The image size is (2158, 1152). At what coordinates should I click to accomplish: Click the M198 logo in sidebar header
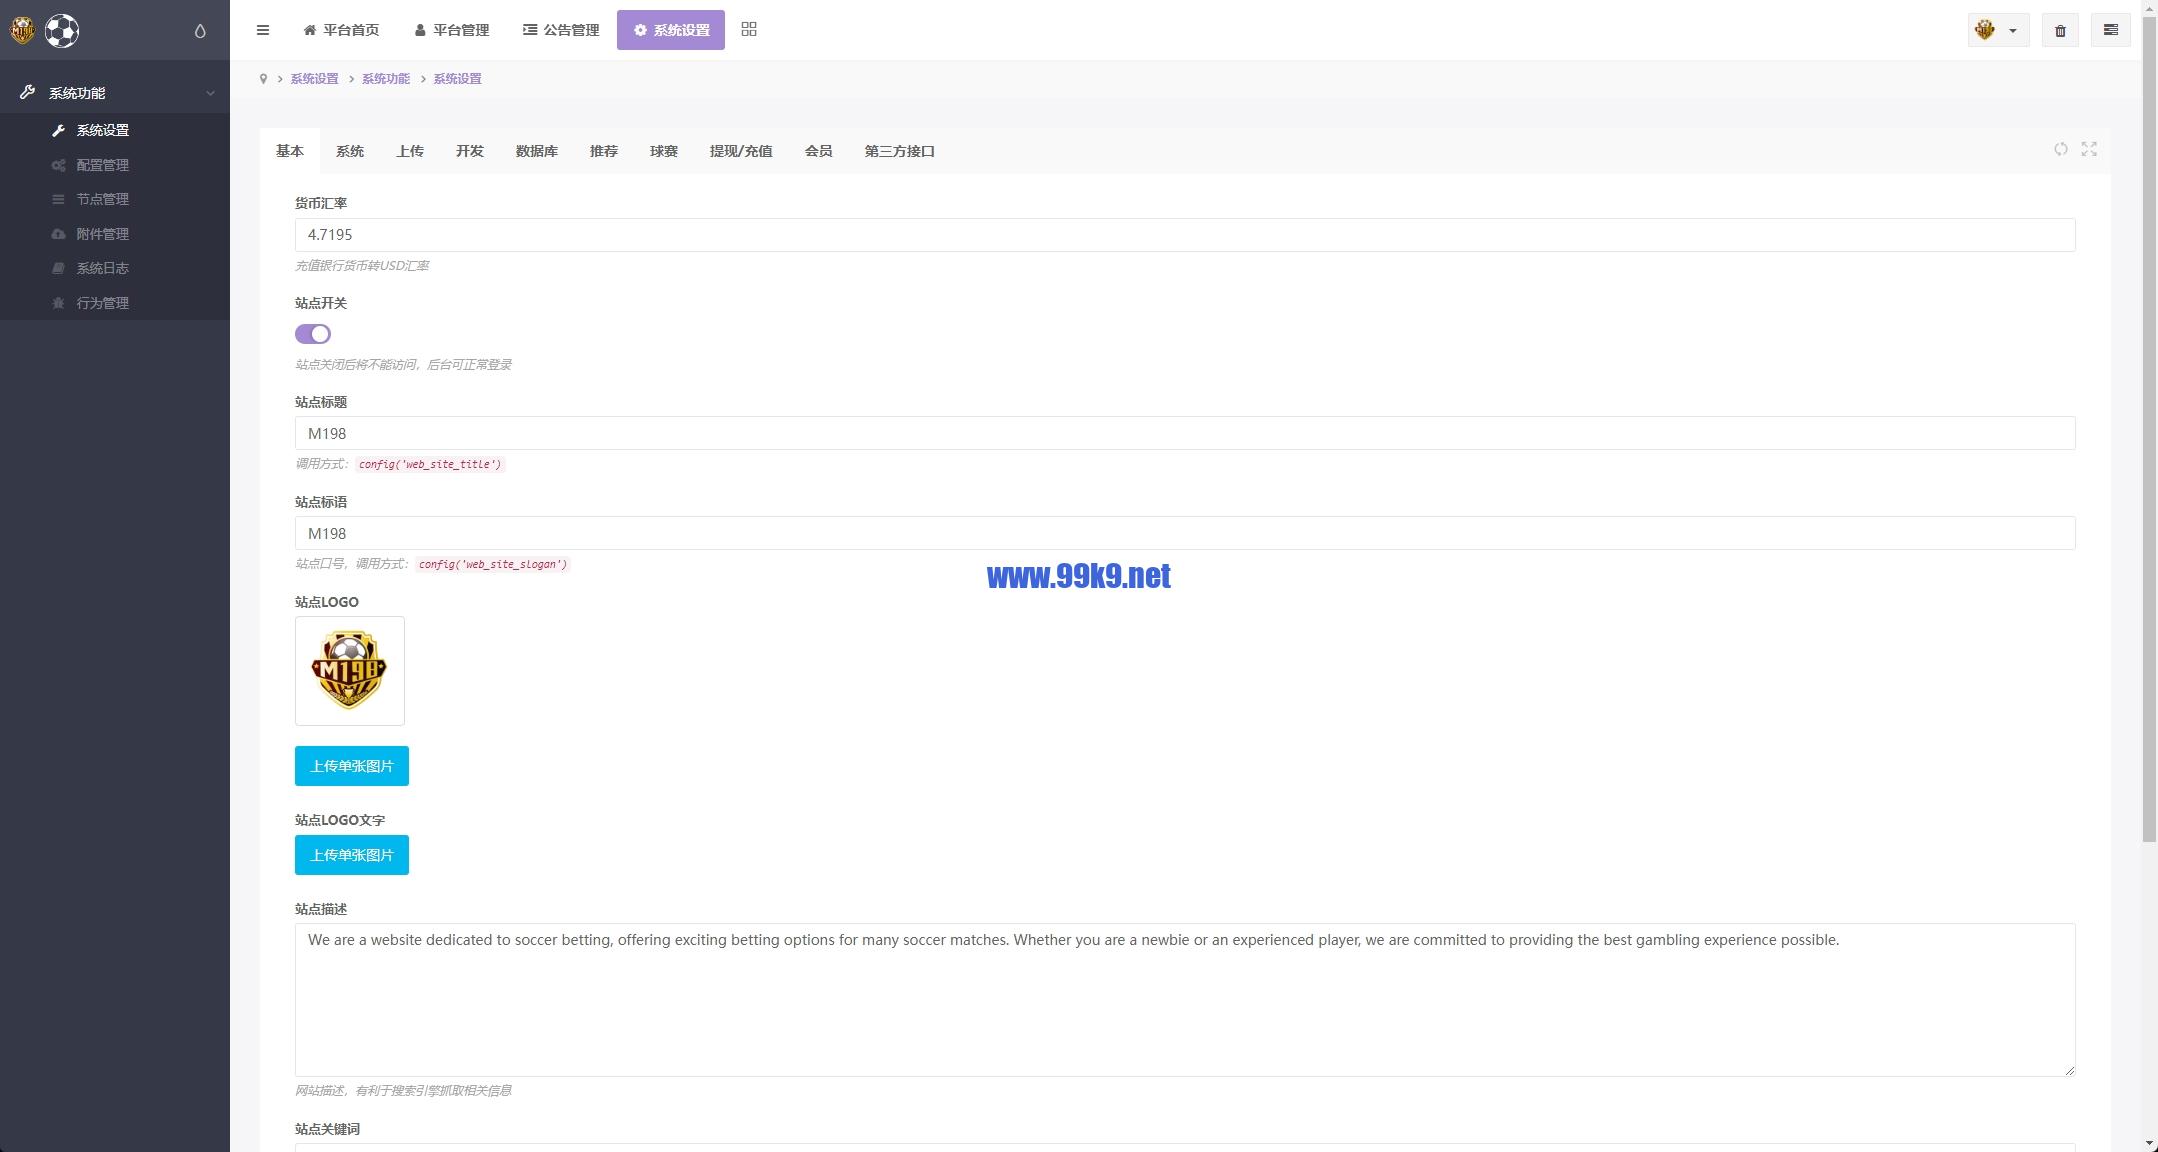pyautogui.click(x=22, y=31)
